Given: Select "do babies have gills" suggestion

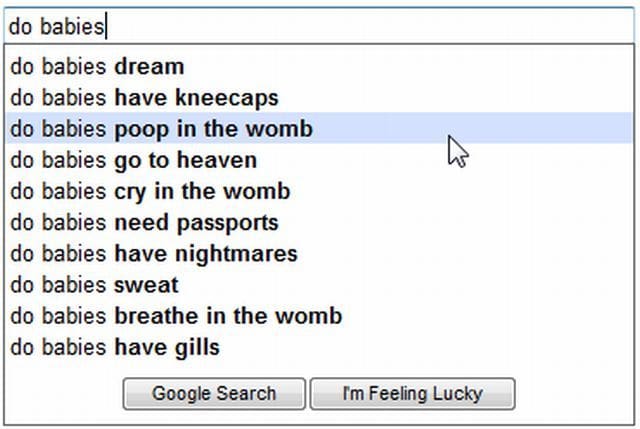Looking at the screenshot, I should click(115, 347).
